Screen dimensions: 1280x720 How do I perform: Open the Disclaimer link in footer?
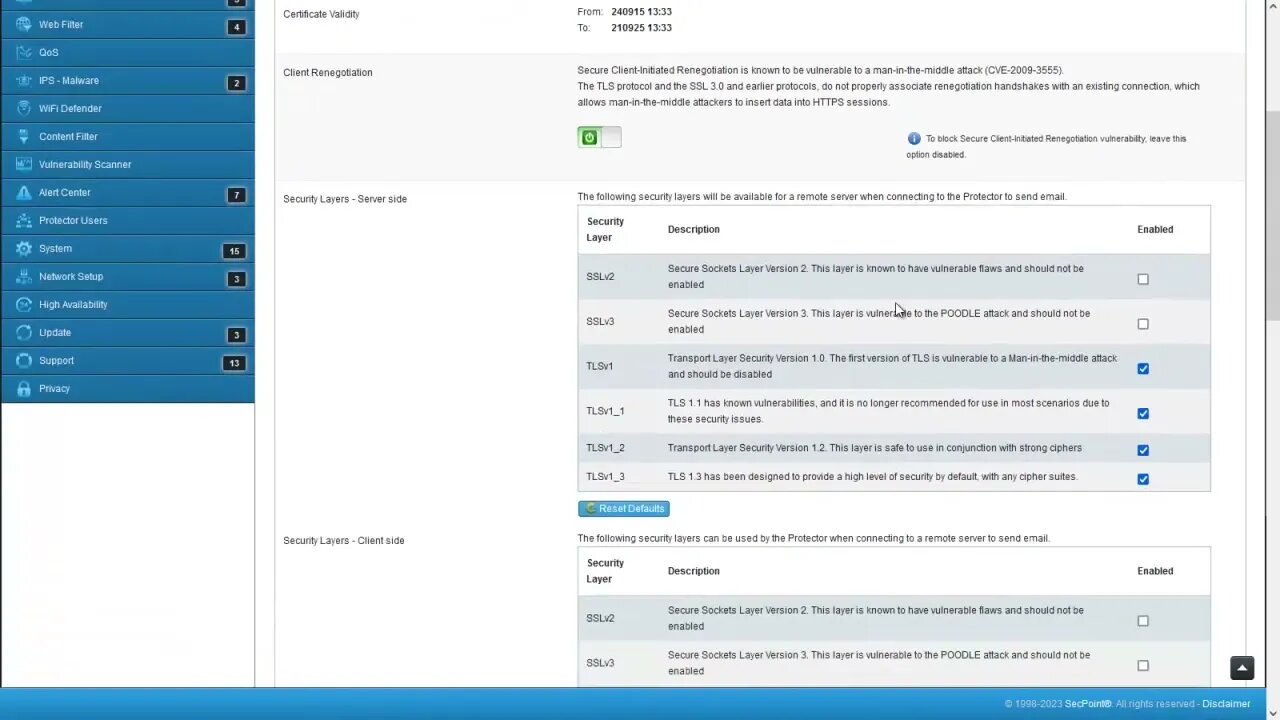[x=1226, y=704]
